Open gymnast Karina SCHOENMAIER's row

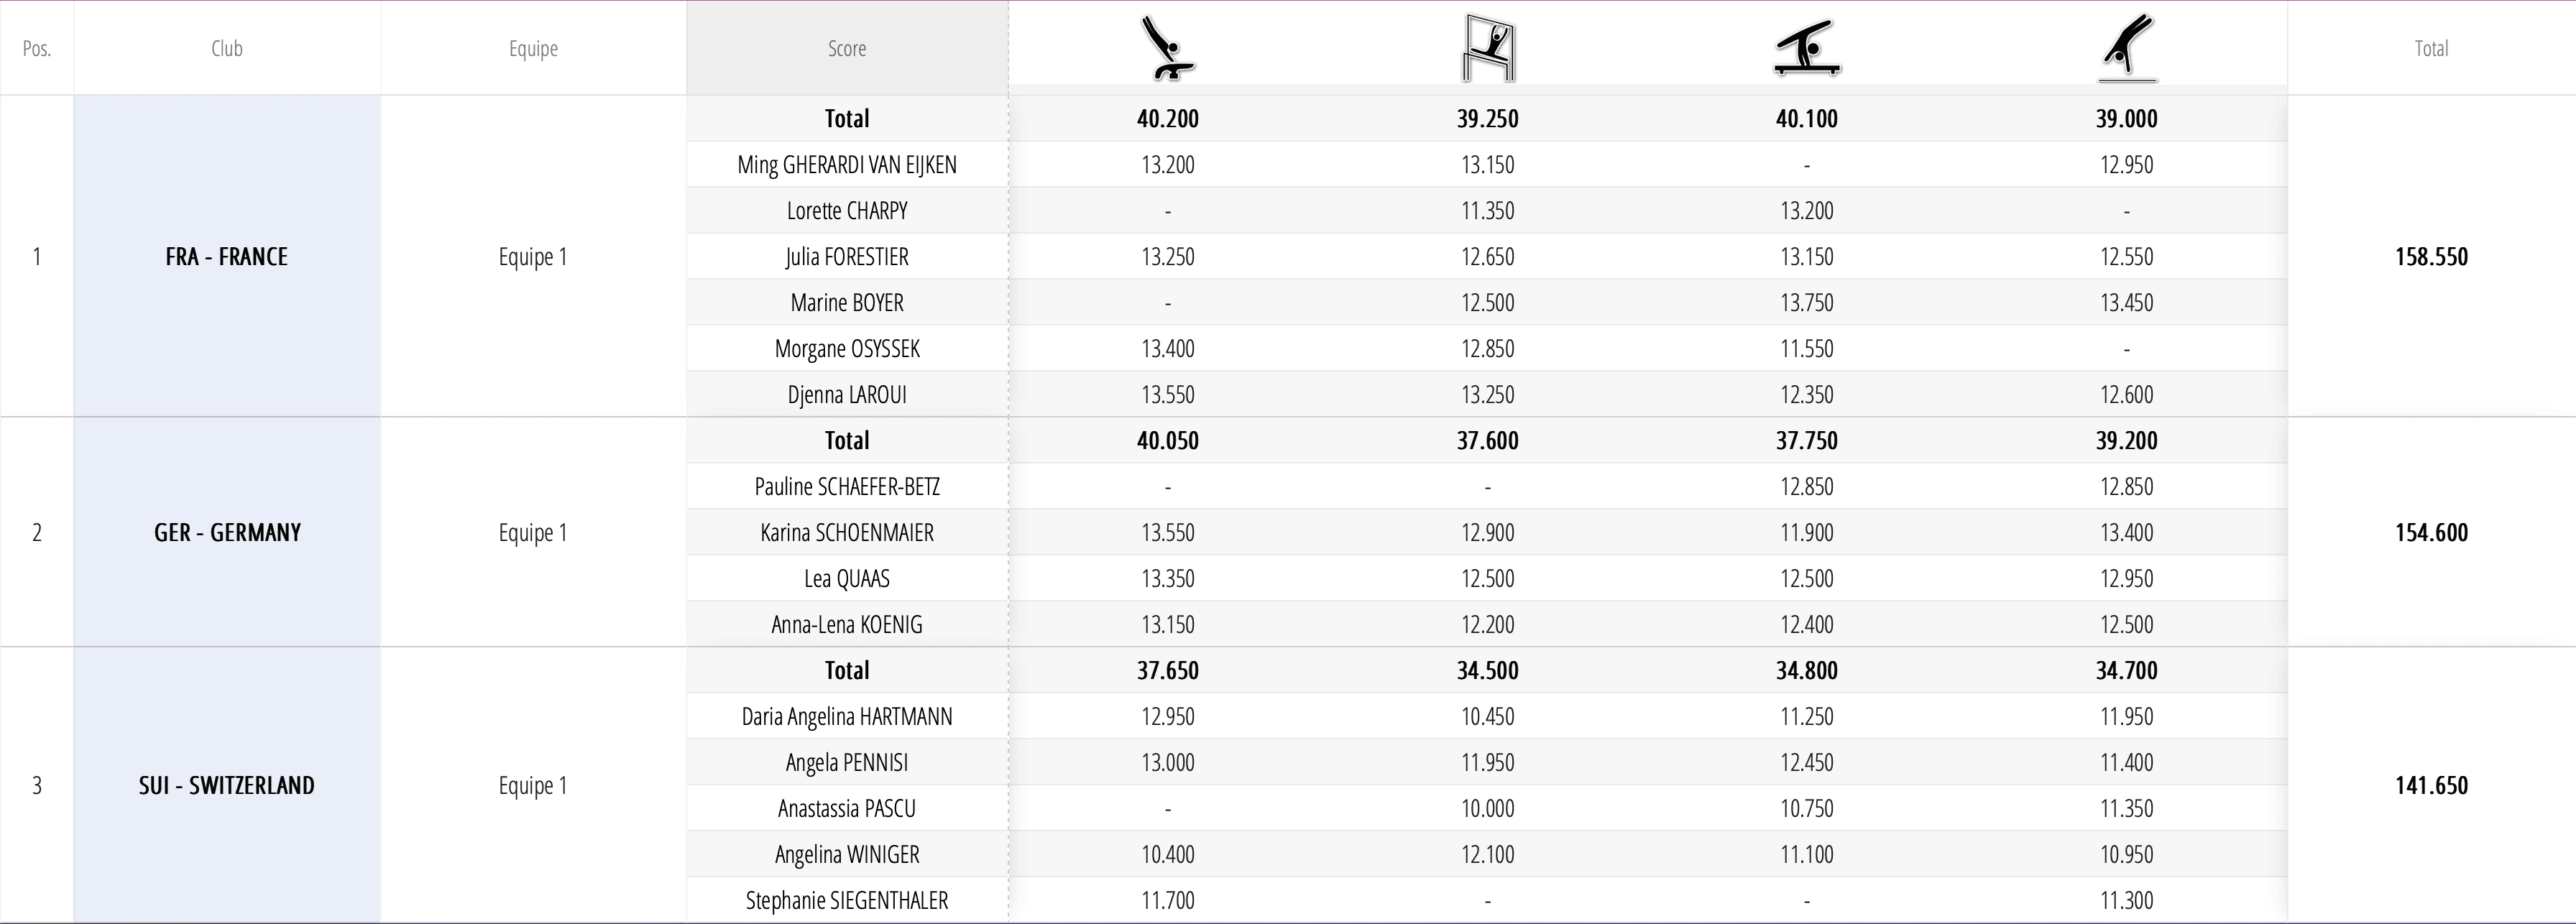coord(846,532)
